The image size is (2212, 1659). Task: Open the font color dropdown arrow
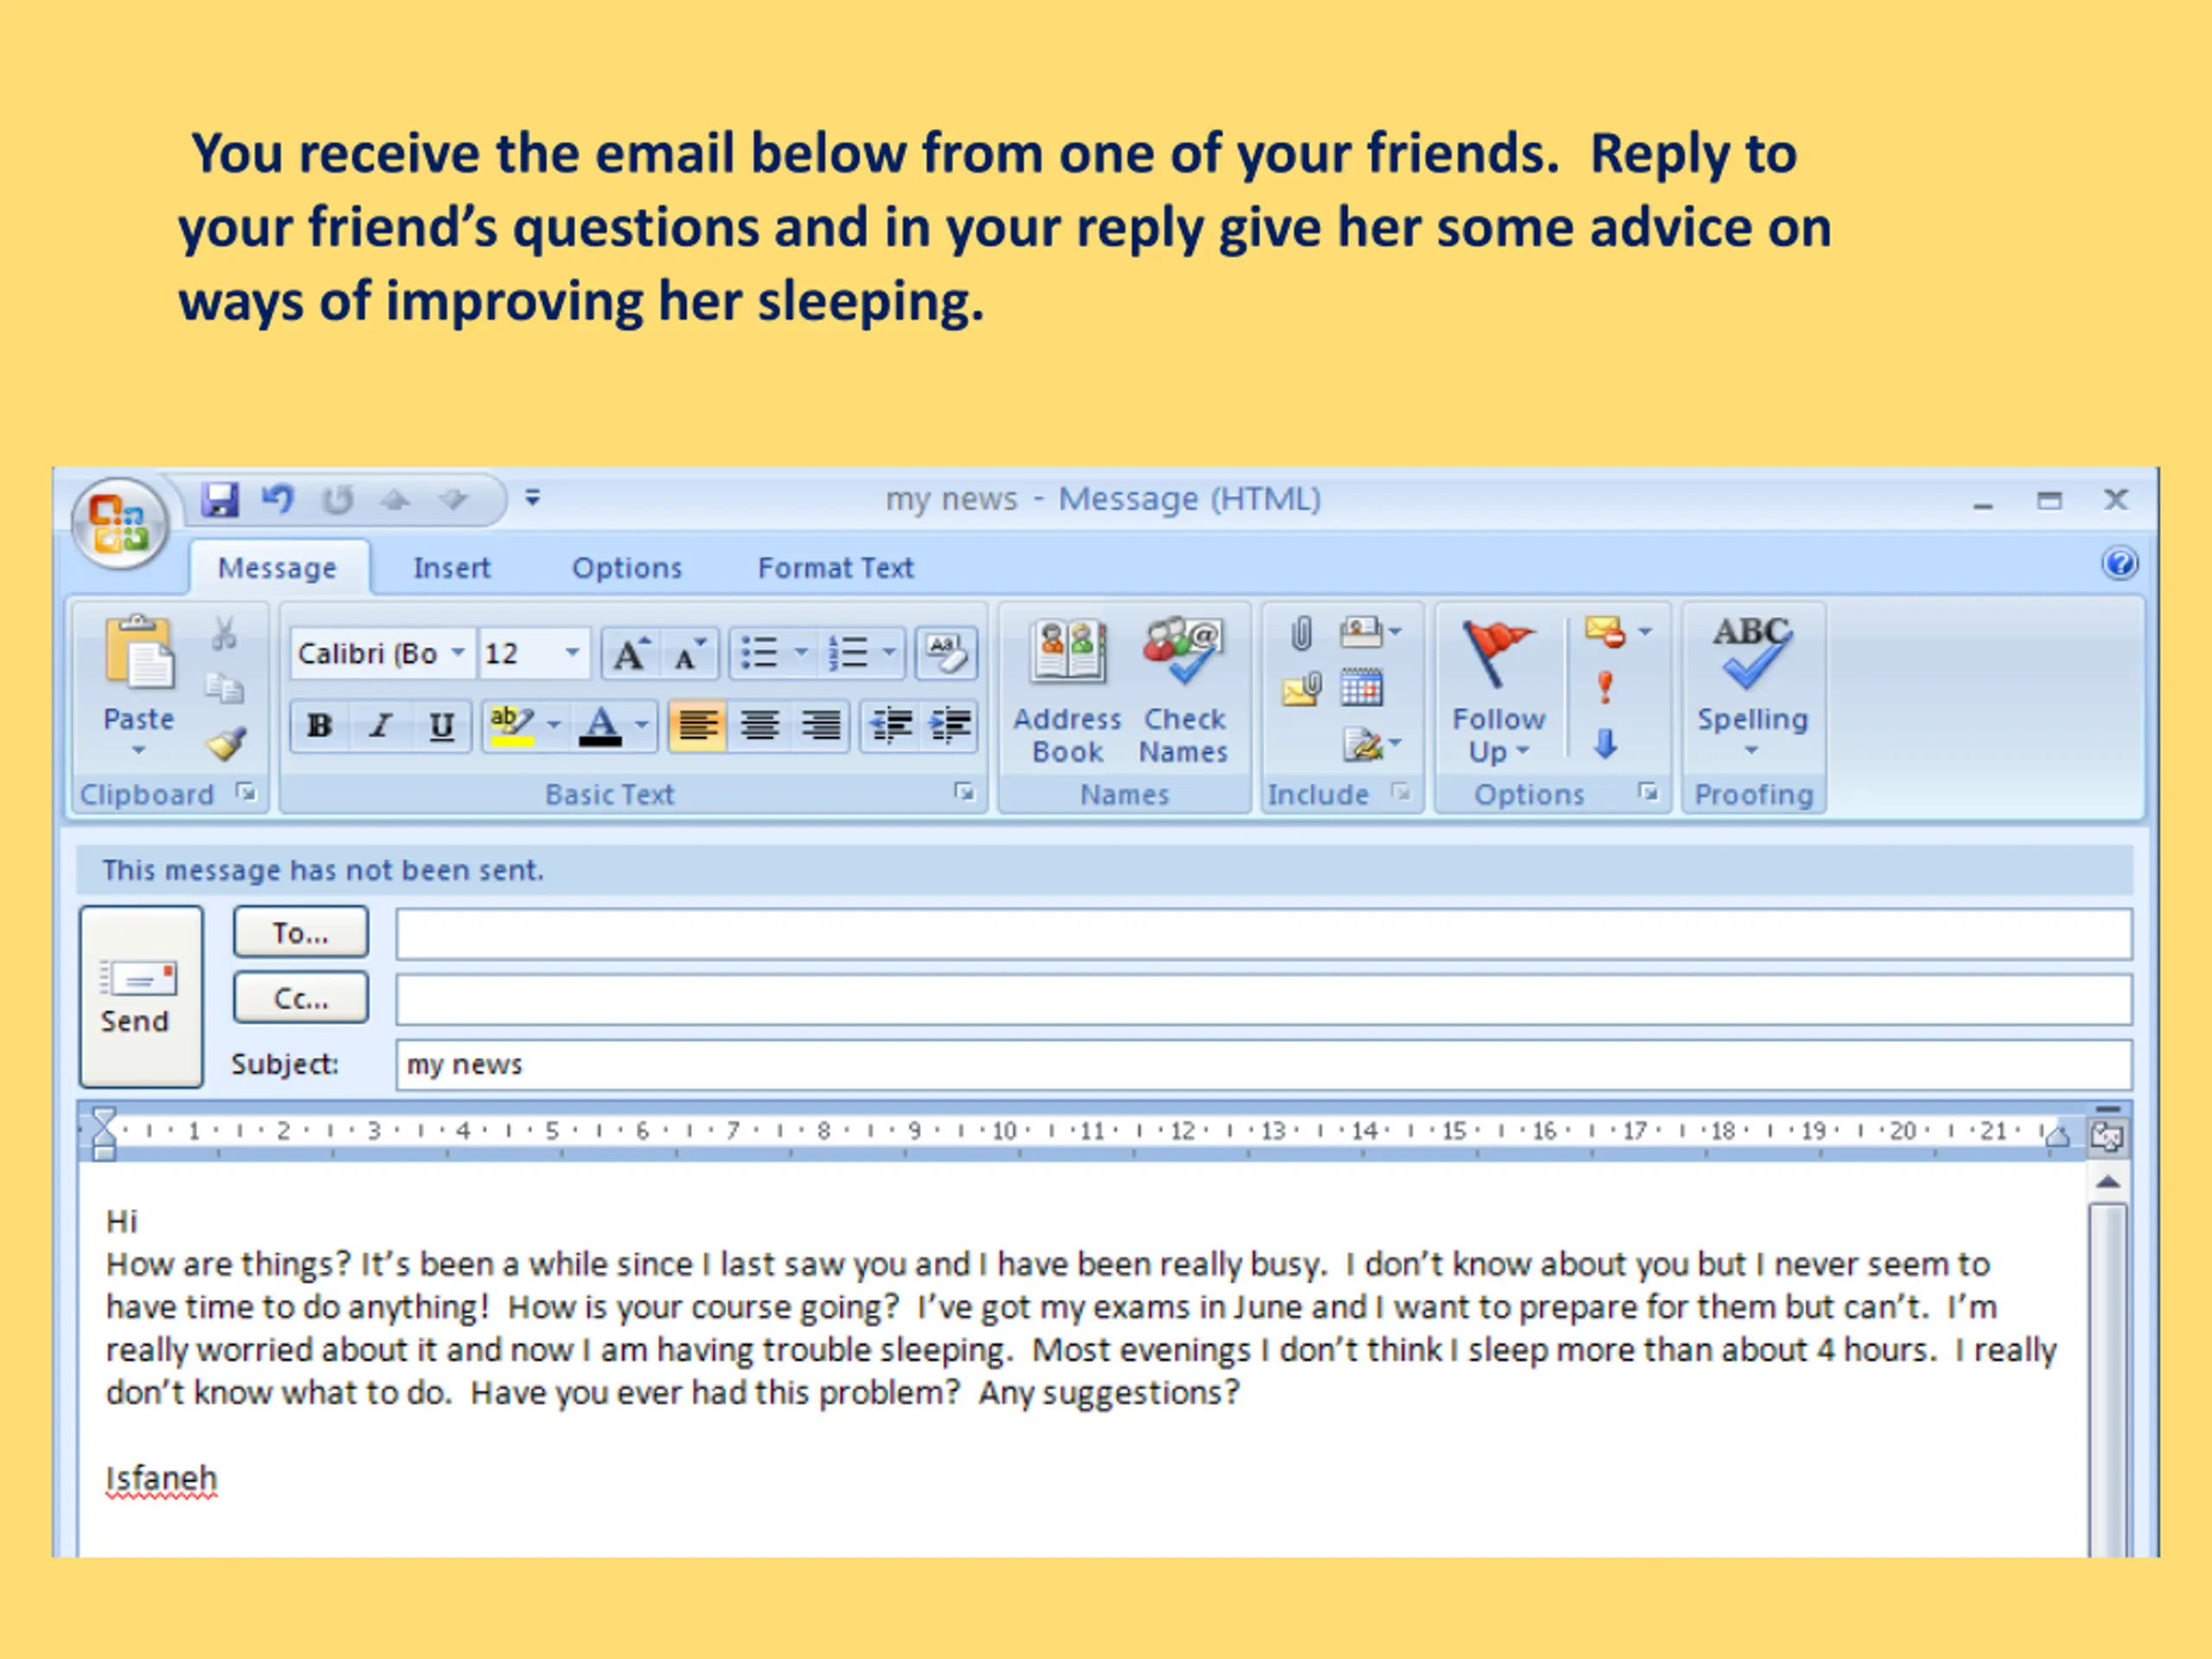[x=642, y=725]
